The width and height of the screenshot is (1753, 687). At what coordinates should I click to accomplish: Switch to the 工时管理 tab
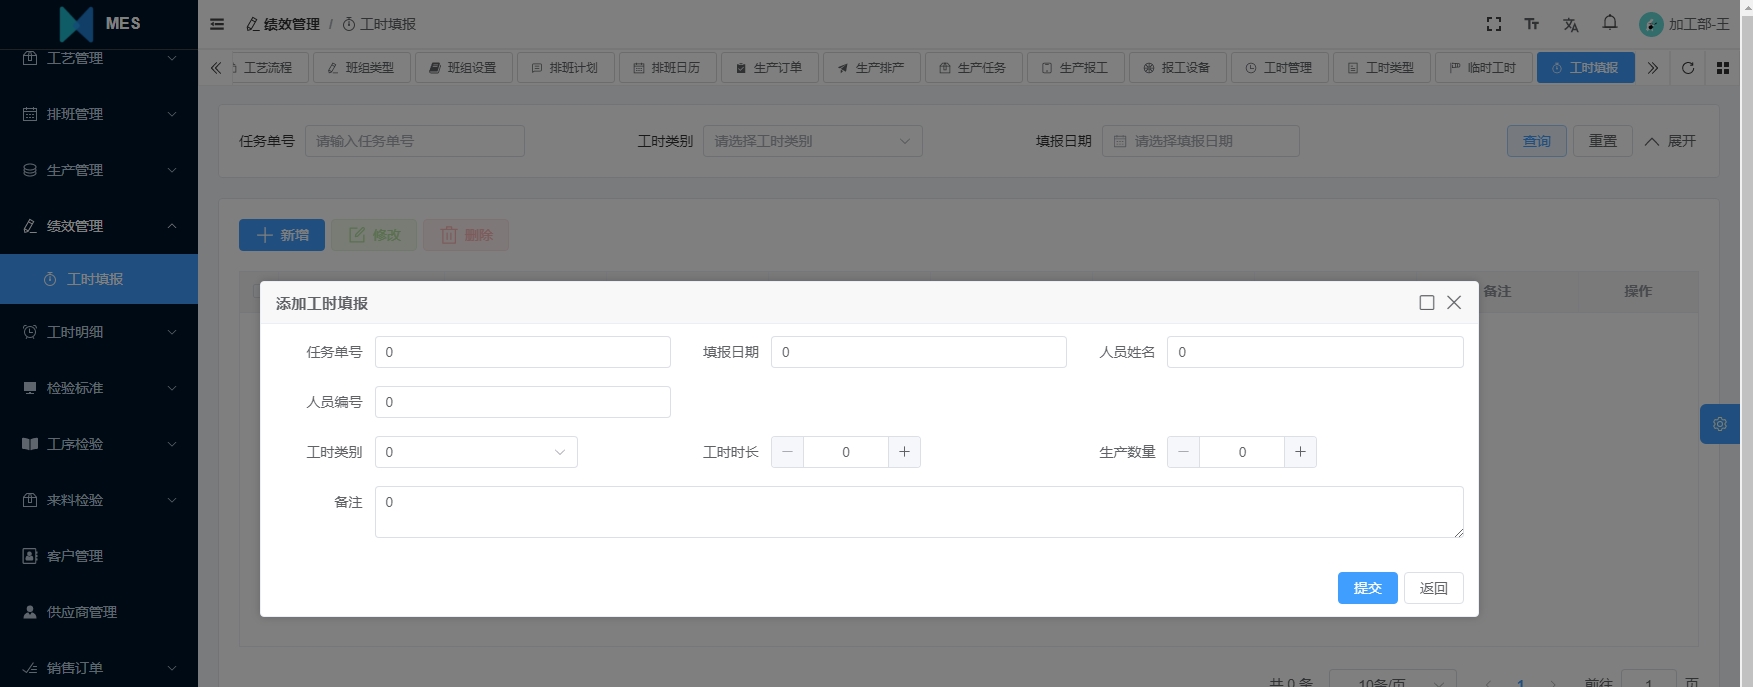tap(1280, 68)
